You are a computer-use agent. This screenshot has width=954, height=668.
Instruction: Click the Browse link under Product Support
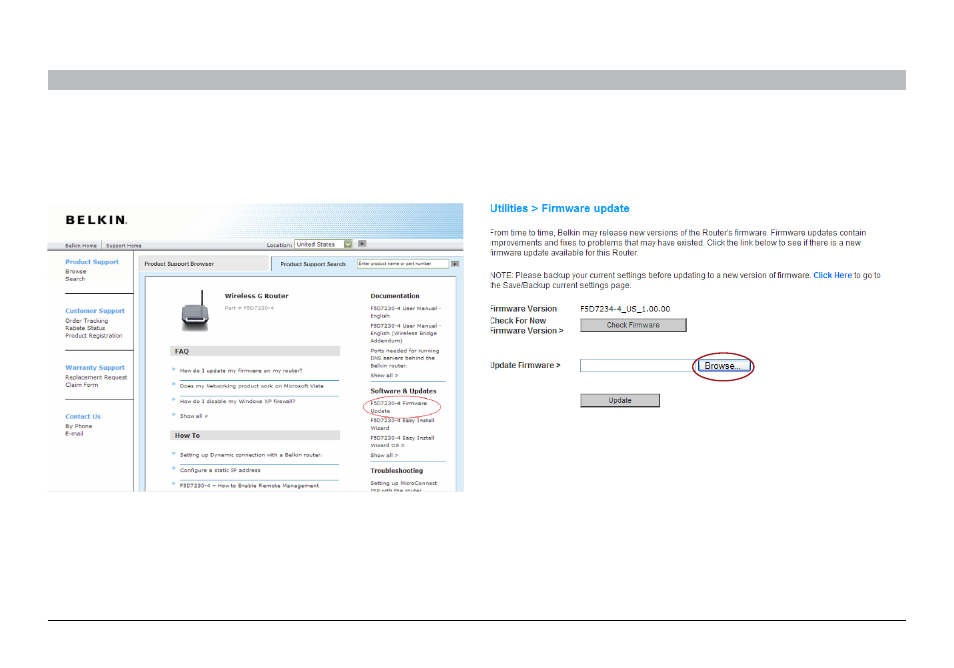[x=75, y=271]
